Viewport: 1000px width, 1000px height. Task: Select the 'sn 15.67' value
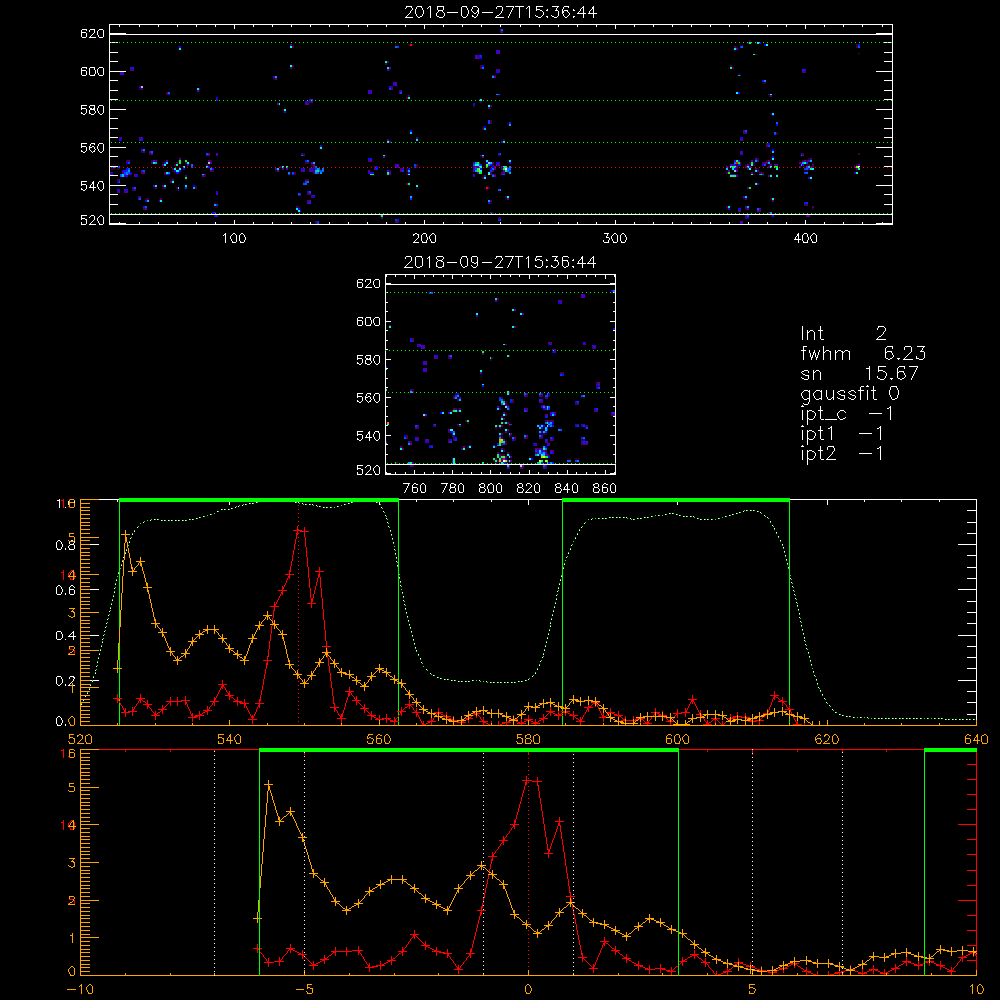(x=860, y=373)
